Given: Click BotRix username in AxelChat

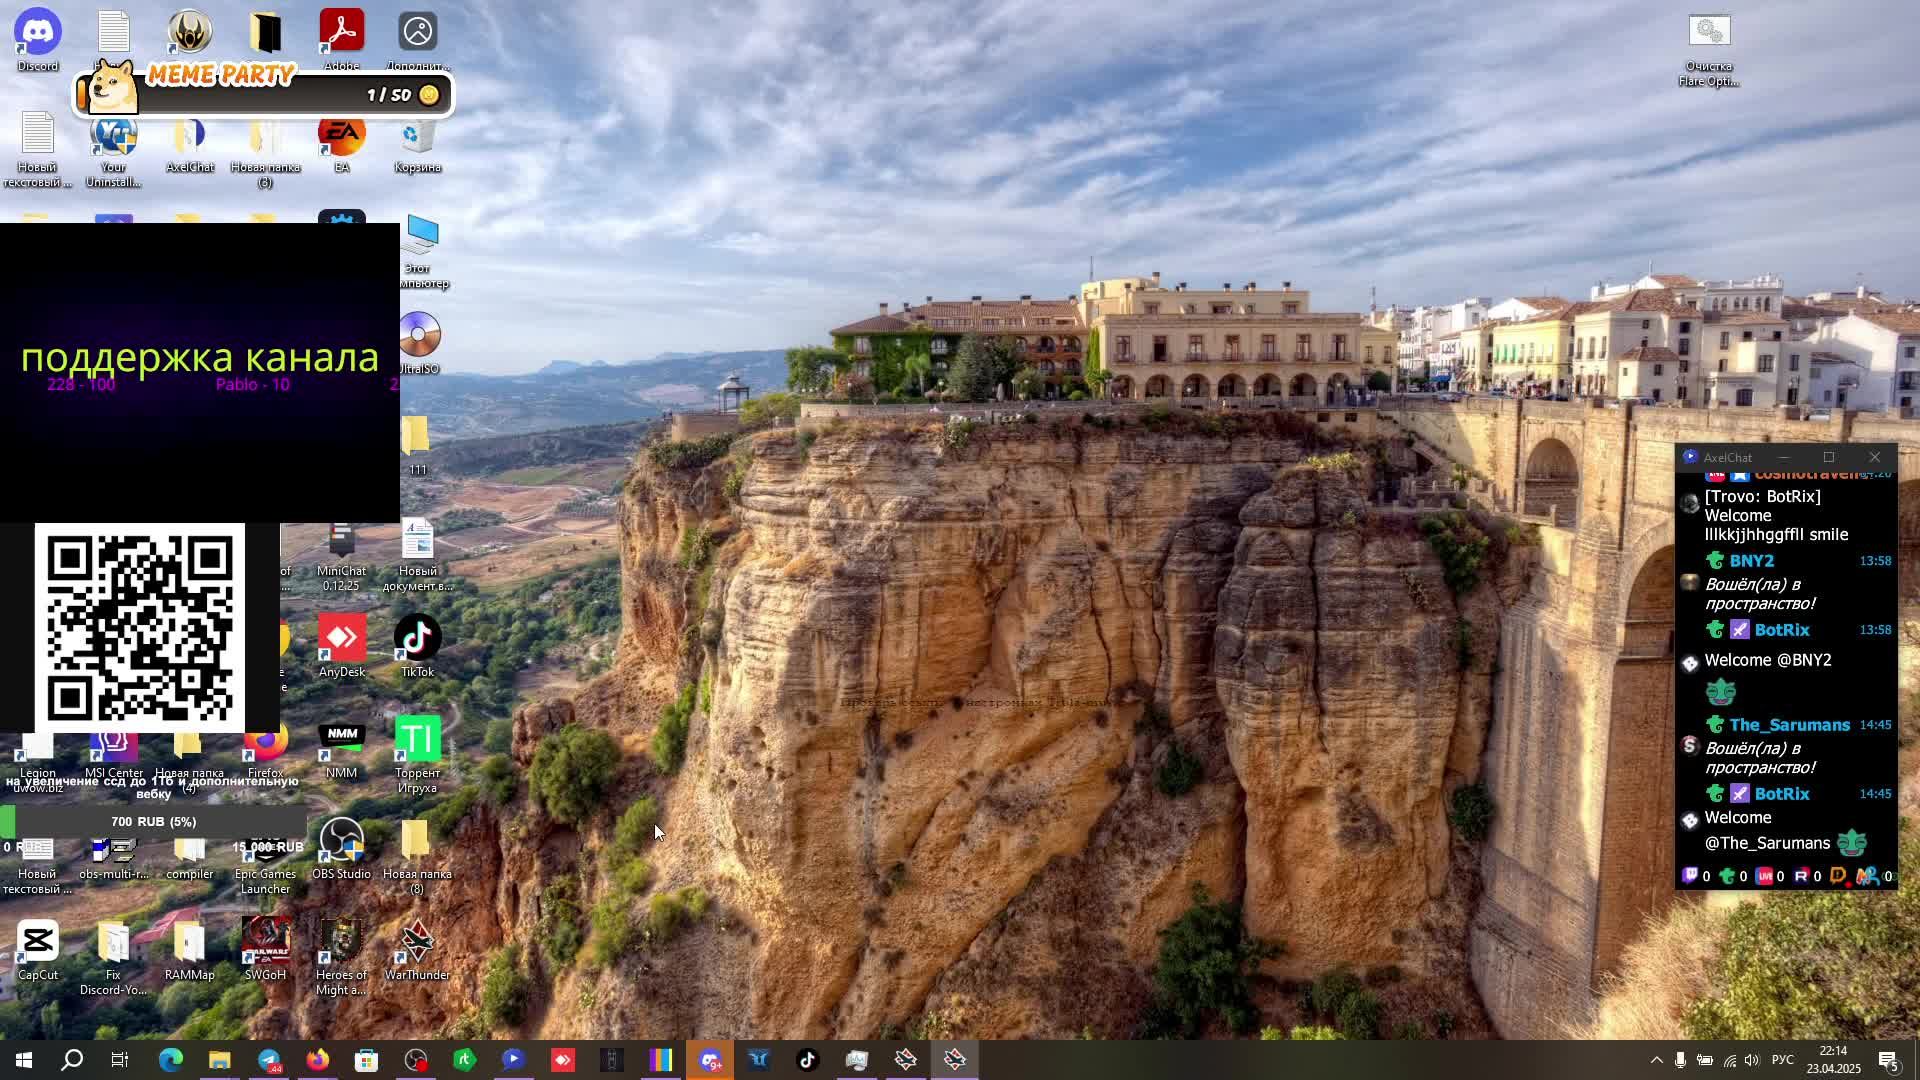Looking at the screenshot, I should [x=1781, y=630].
